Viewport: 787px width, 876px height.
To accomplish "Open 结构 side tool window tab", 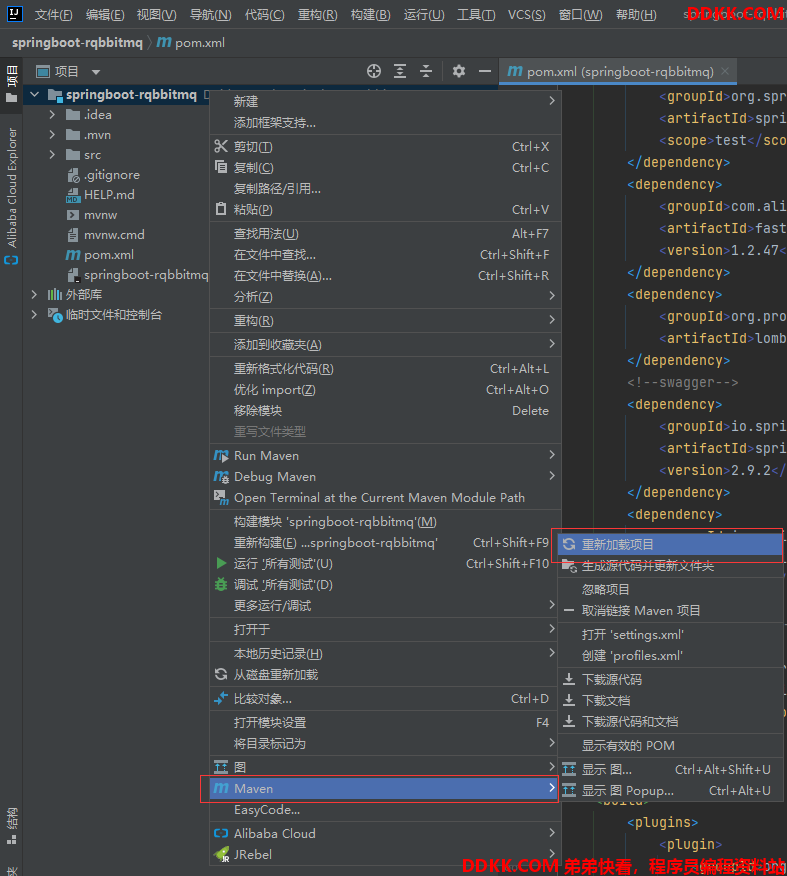I will point(12,826).
